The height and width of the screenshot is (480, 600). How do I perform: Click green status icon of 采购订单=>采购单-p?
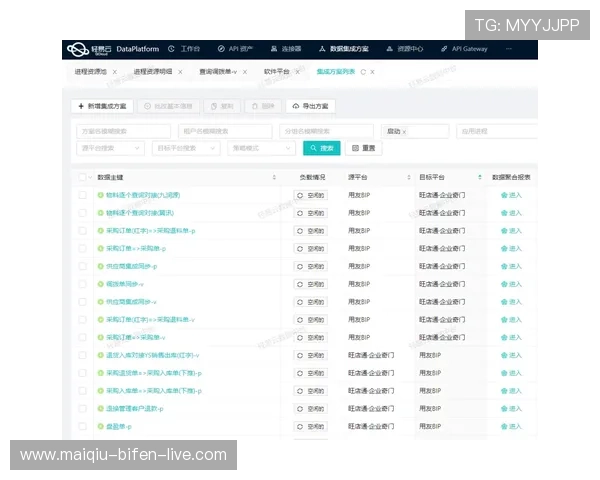[x=101, y=248]
